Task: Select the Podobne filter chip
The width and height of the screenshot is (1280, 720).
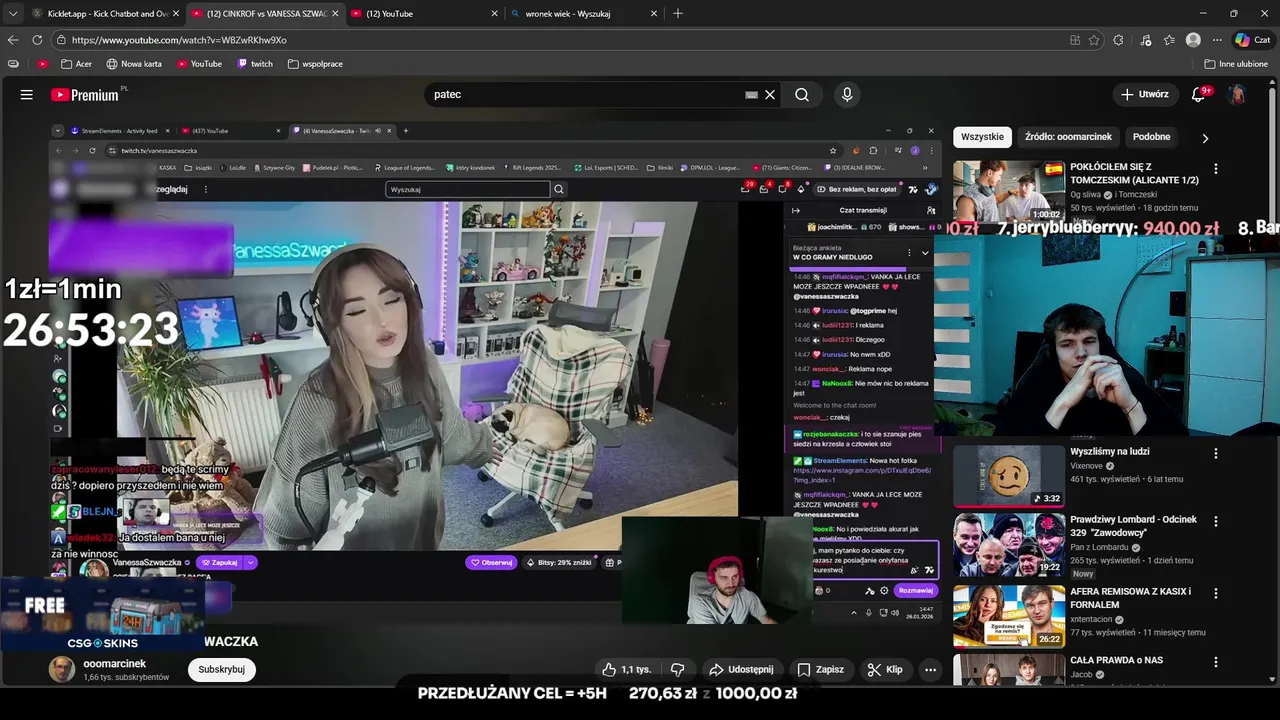Action: click(1152, 137)
